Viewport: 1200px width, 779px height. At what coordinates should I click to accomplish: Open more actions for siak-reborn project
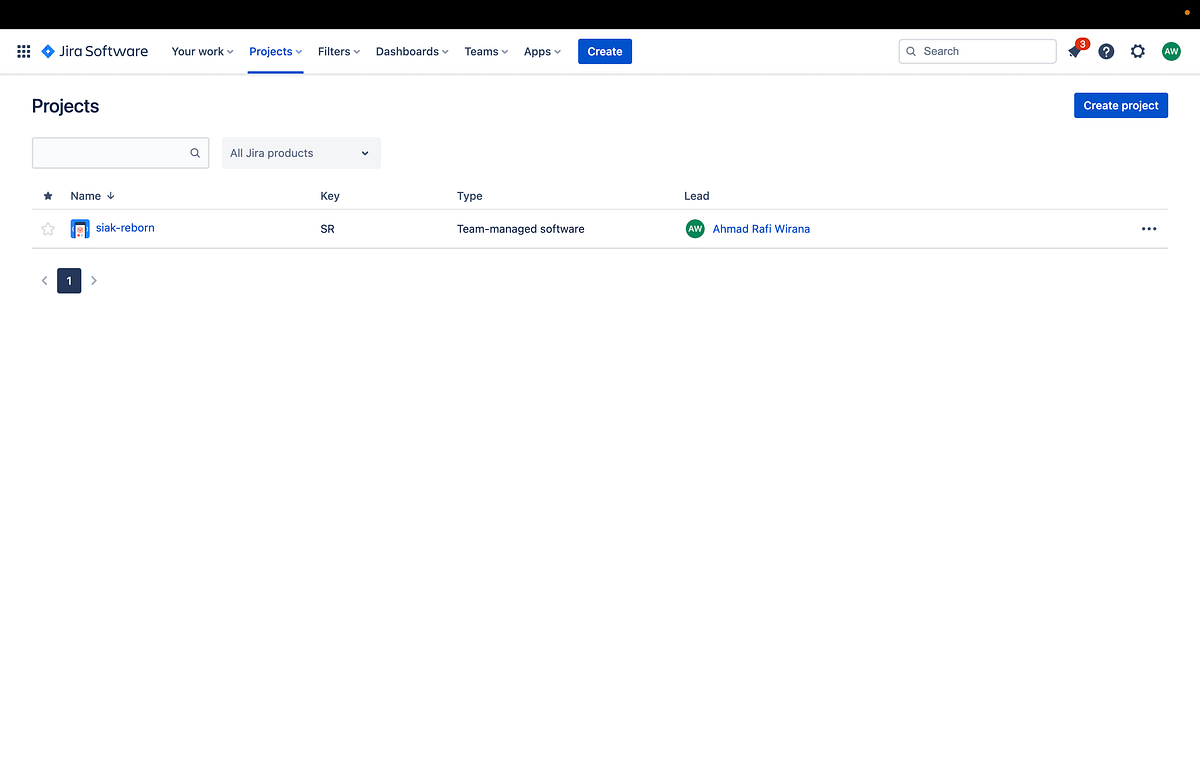pos(1149,229)
